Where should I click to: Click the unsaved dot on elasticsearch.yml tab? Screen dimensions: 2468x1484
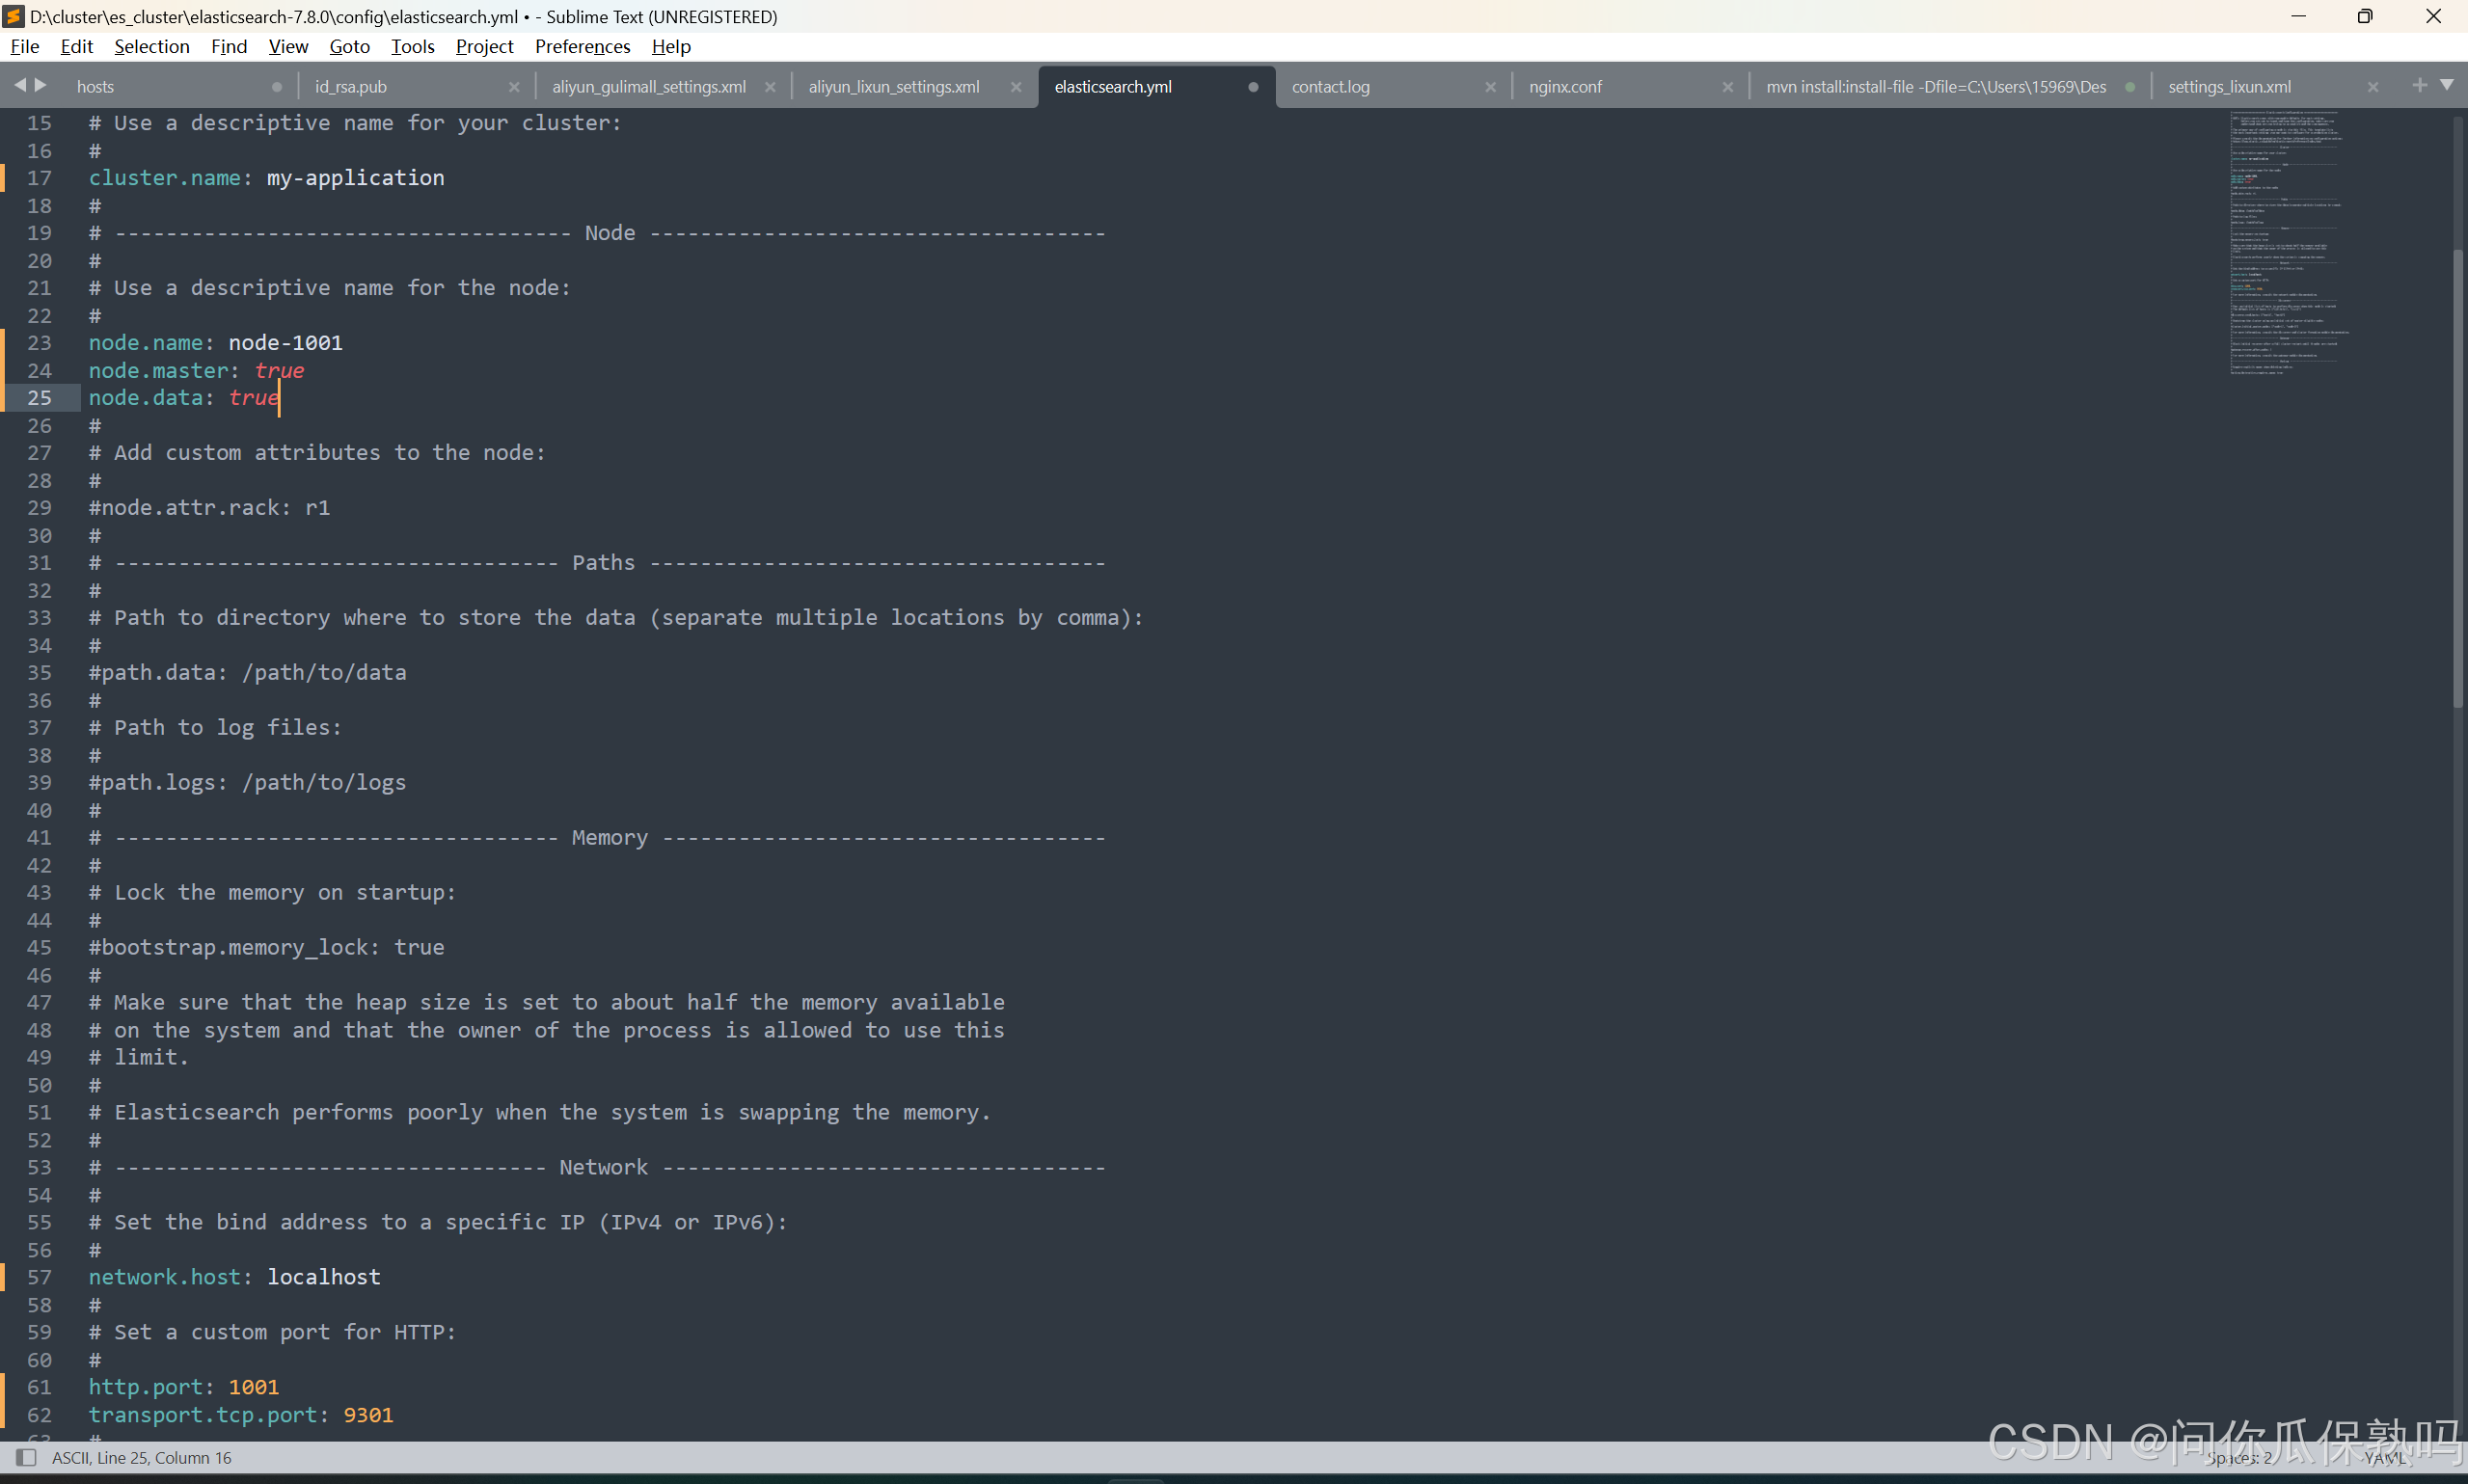(x=1253, y=87)
